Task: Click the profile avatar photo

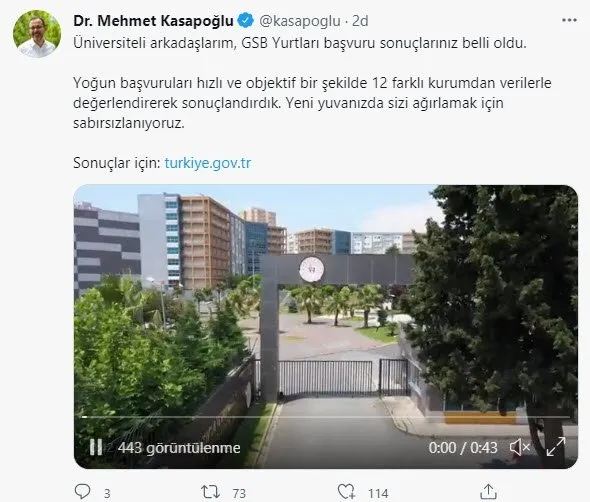Action: point(37,33)
